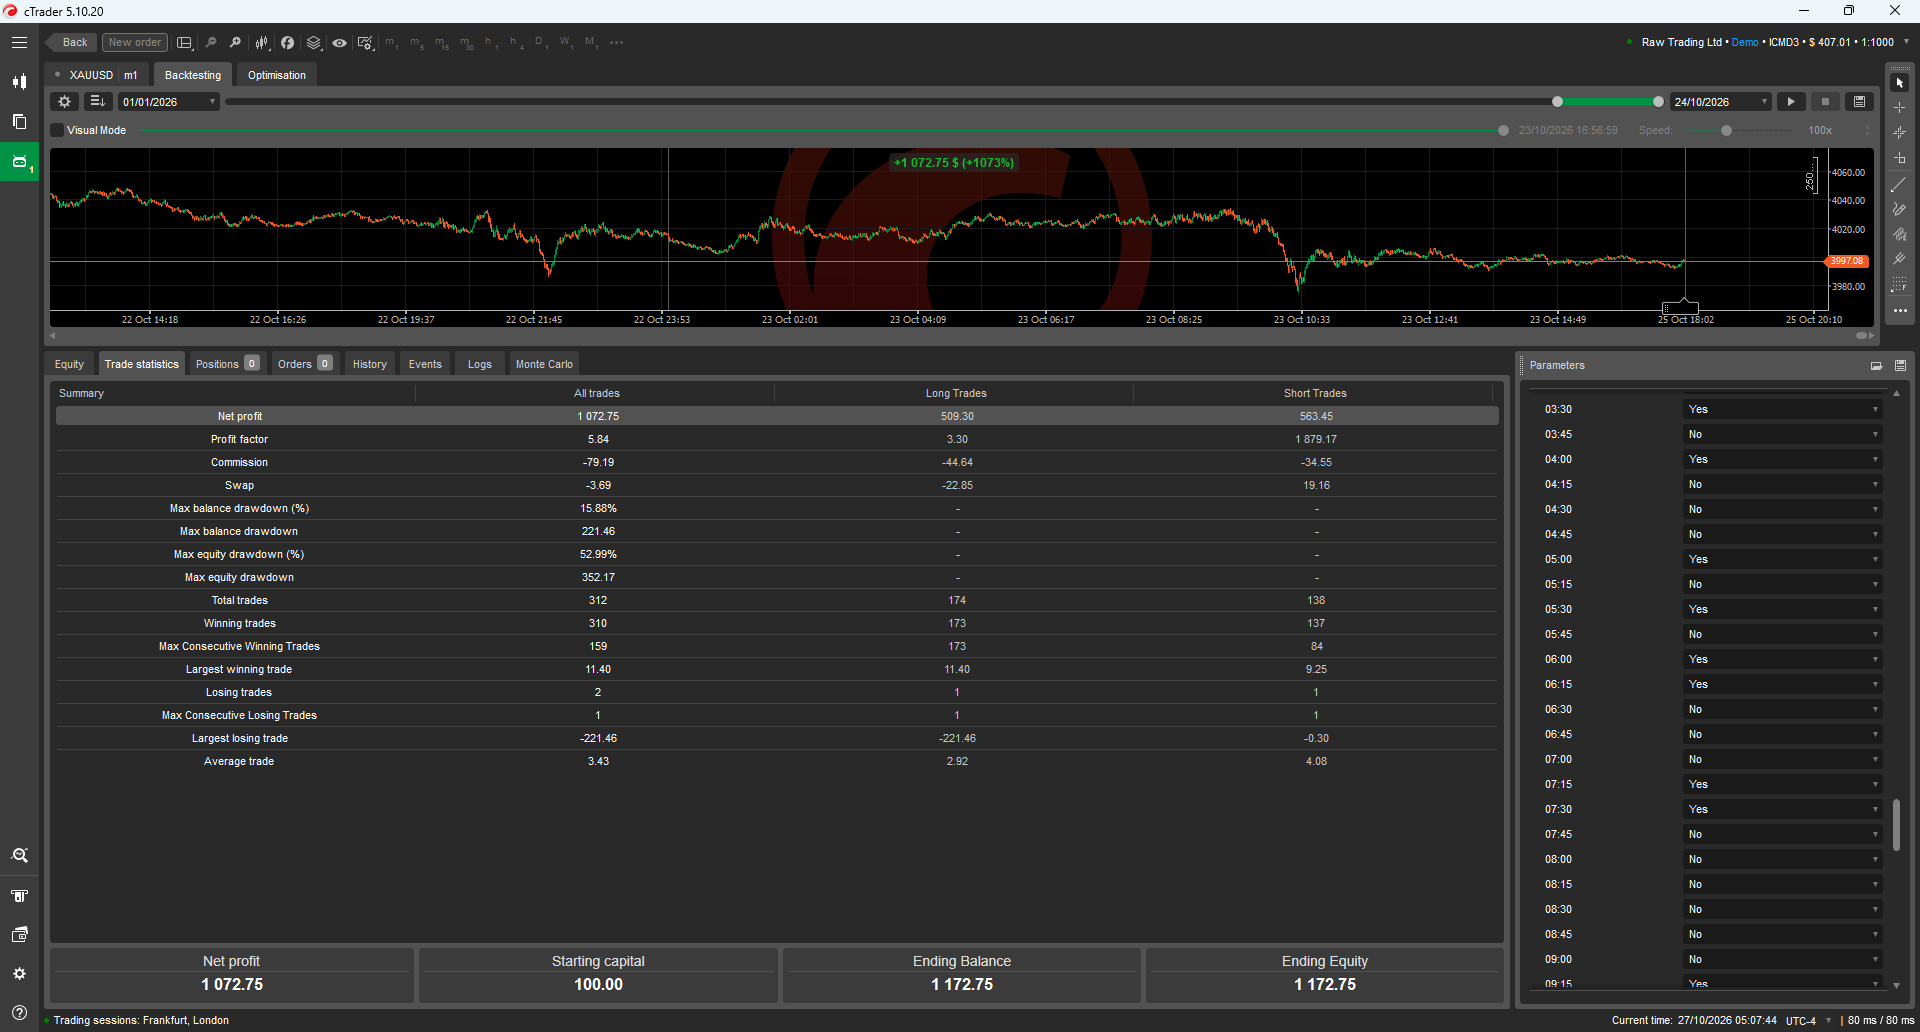Open the Copy section in left sidebar
This screenshot has height=1032, width=1920.
click(19, 121)
